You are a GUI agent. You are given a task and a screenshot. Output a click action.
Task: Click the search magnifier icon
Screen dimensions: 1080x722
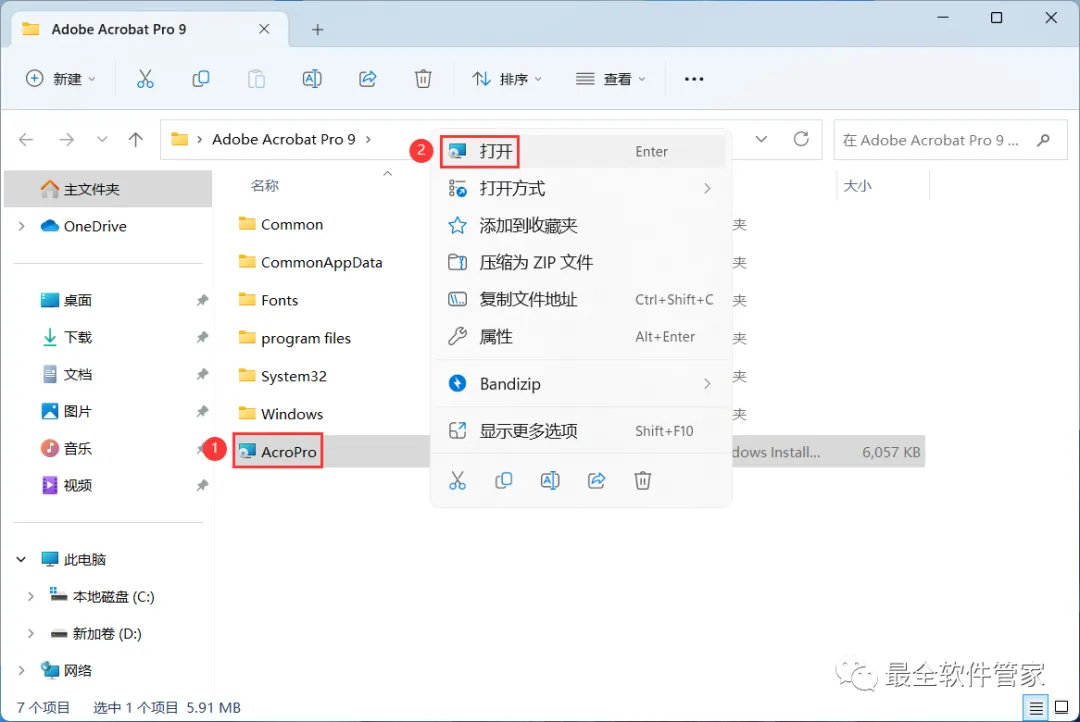coord(1043,140)
